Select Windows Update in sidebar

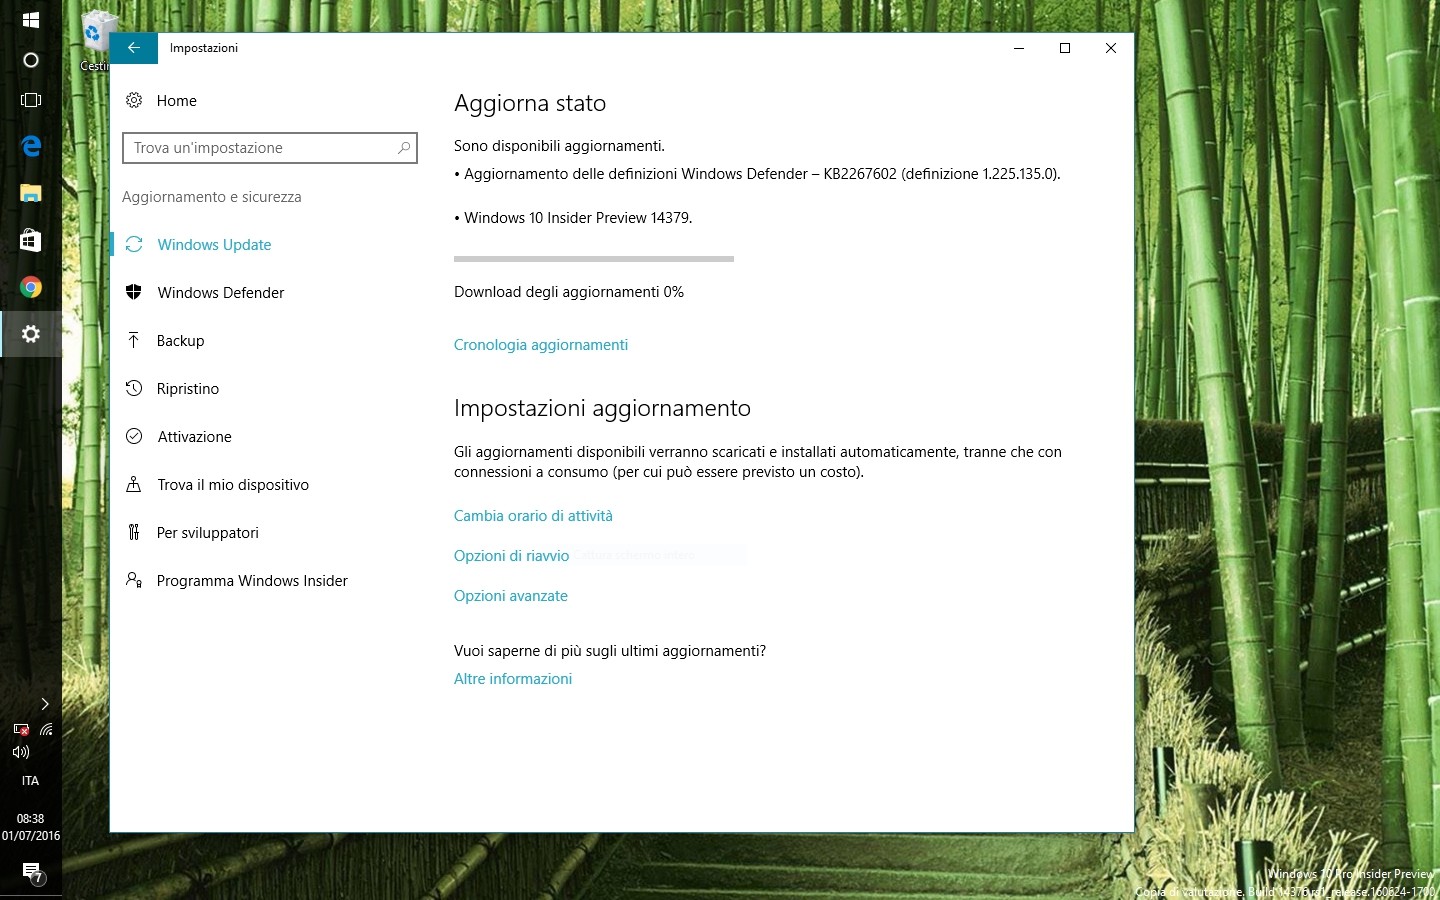[x=214, y=244]
